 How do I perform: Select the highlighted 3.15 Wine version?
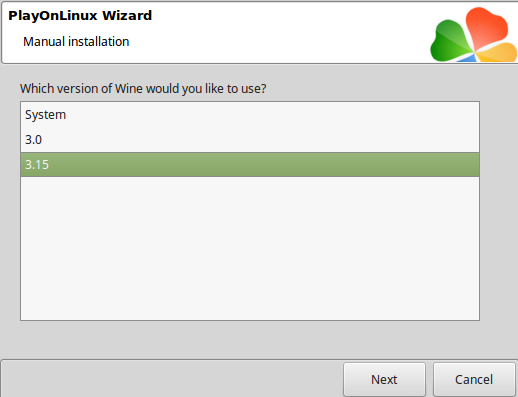250,165
